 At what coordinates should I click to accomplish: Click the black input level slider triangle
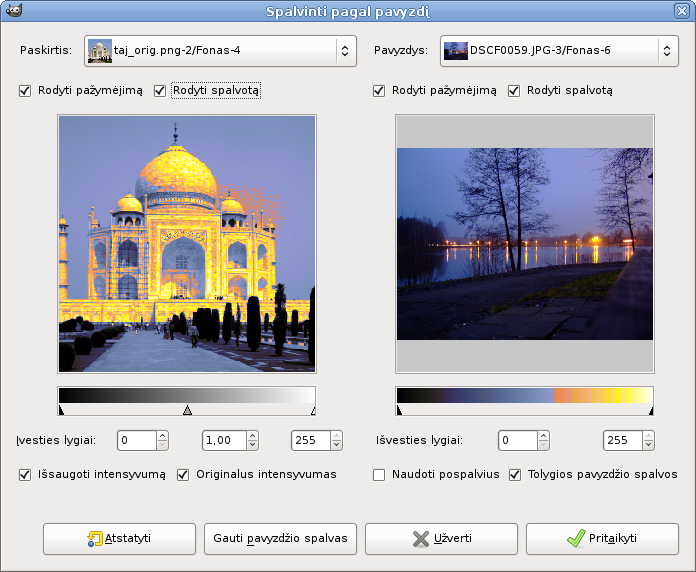click(61, 410)
